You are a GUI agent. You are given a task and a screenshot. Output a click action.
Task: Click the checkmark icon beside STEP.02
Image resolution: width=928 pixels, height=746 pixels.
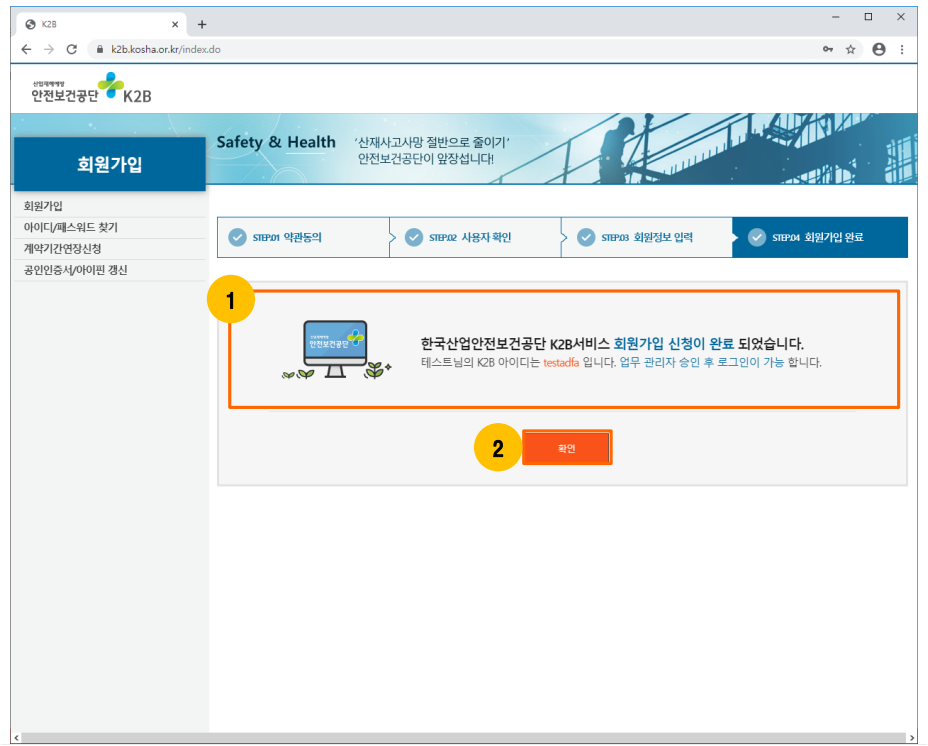[414, 237]
